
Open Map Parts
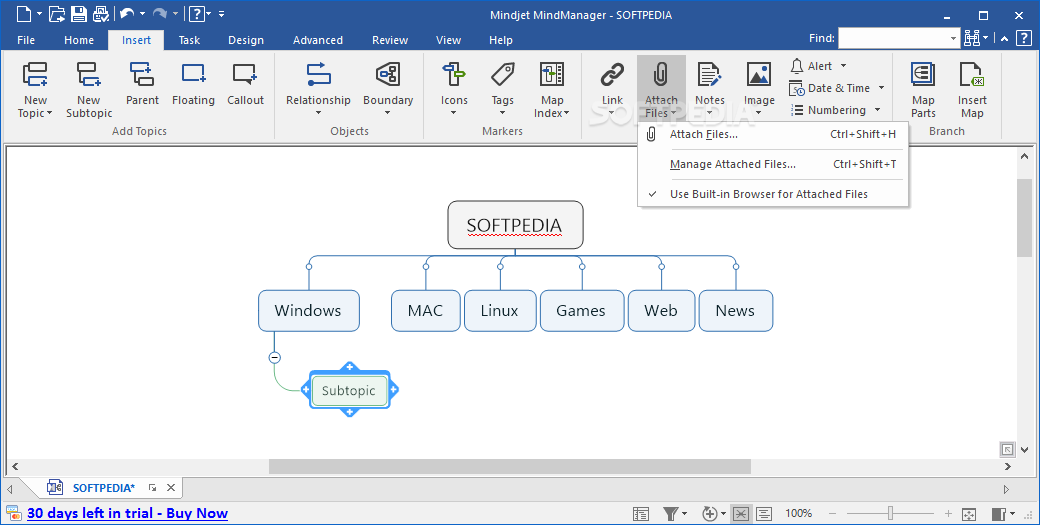click(x=923, y=89)
